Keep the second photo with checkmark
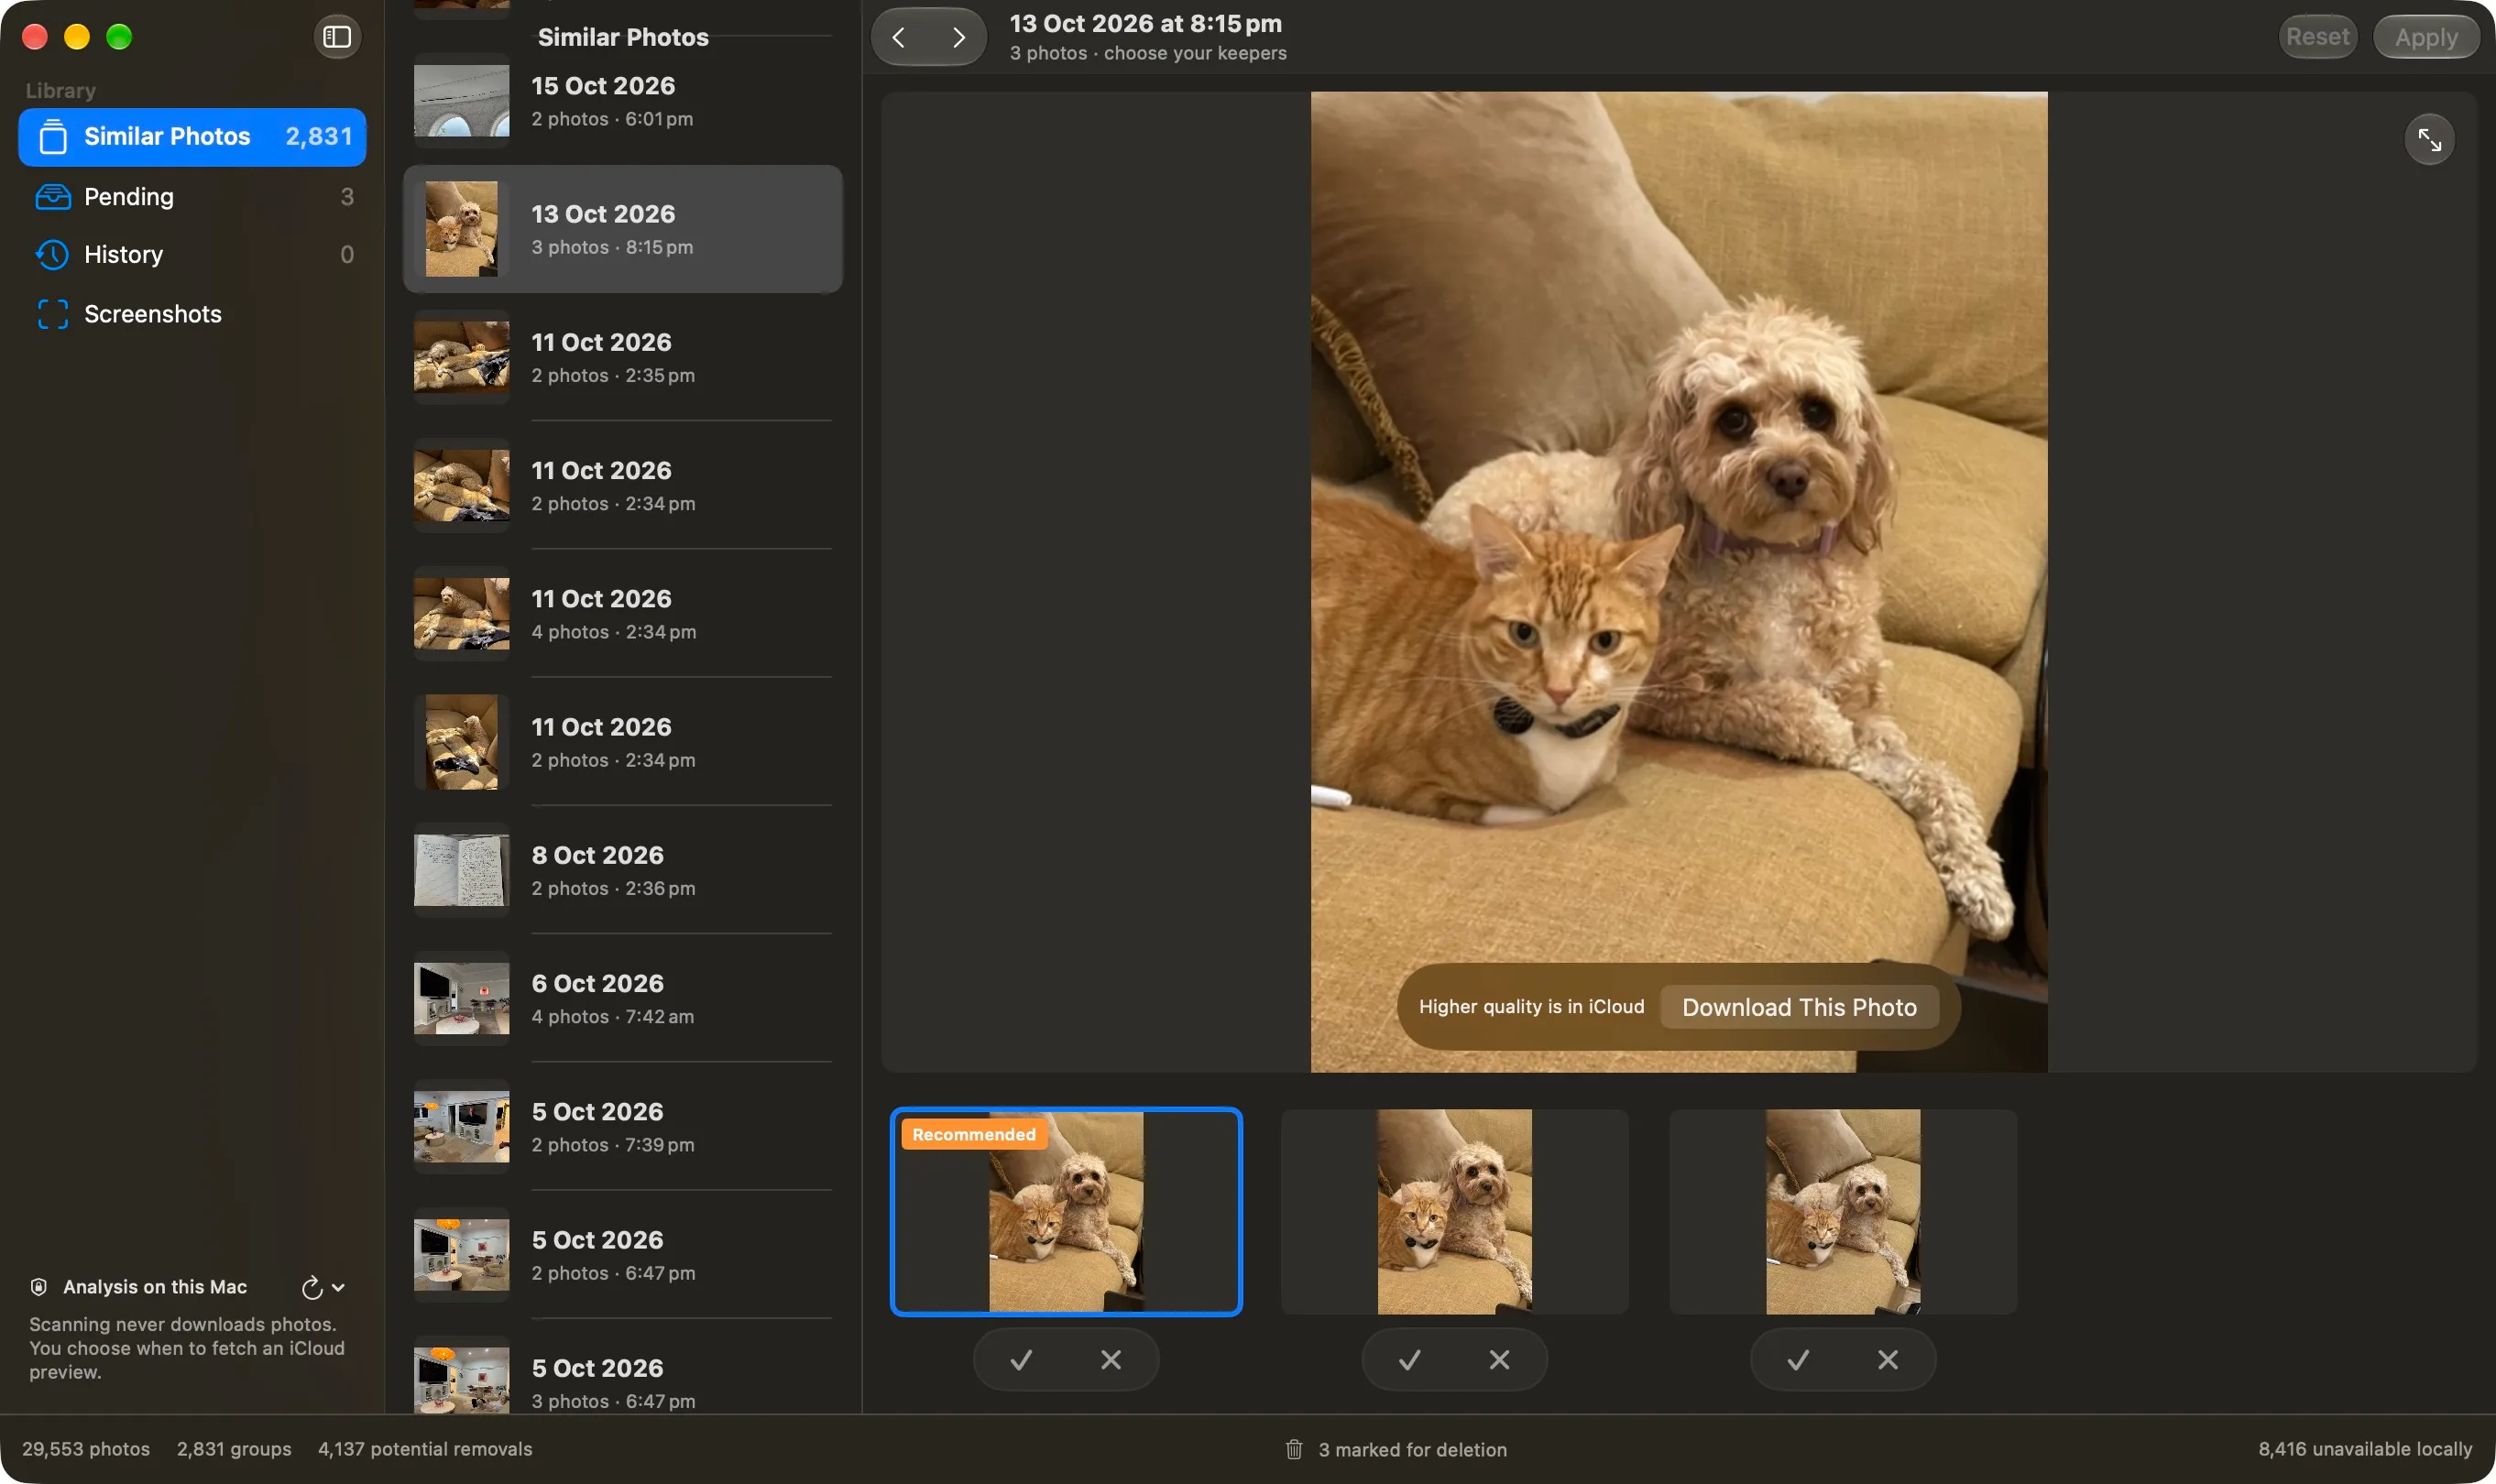This screenshot has width=2496, height=1484. point(1410,1359)
